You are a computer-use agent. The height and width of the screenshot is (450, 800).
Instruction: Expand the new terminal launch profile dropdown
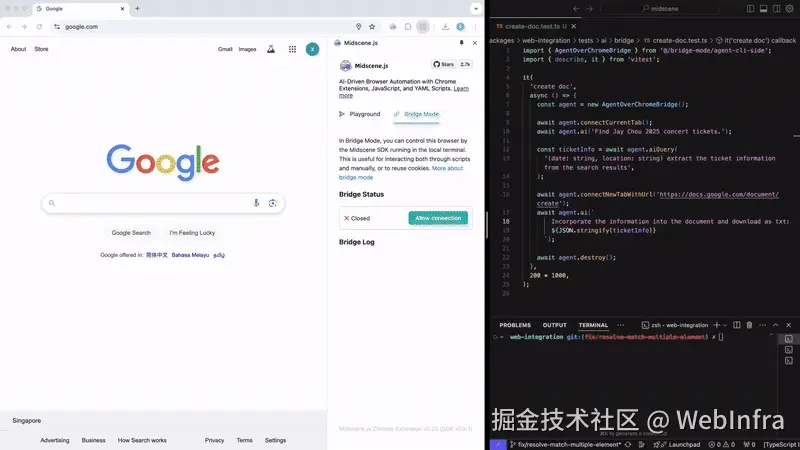(x=724, y=325)
